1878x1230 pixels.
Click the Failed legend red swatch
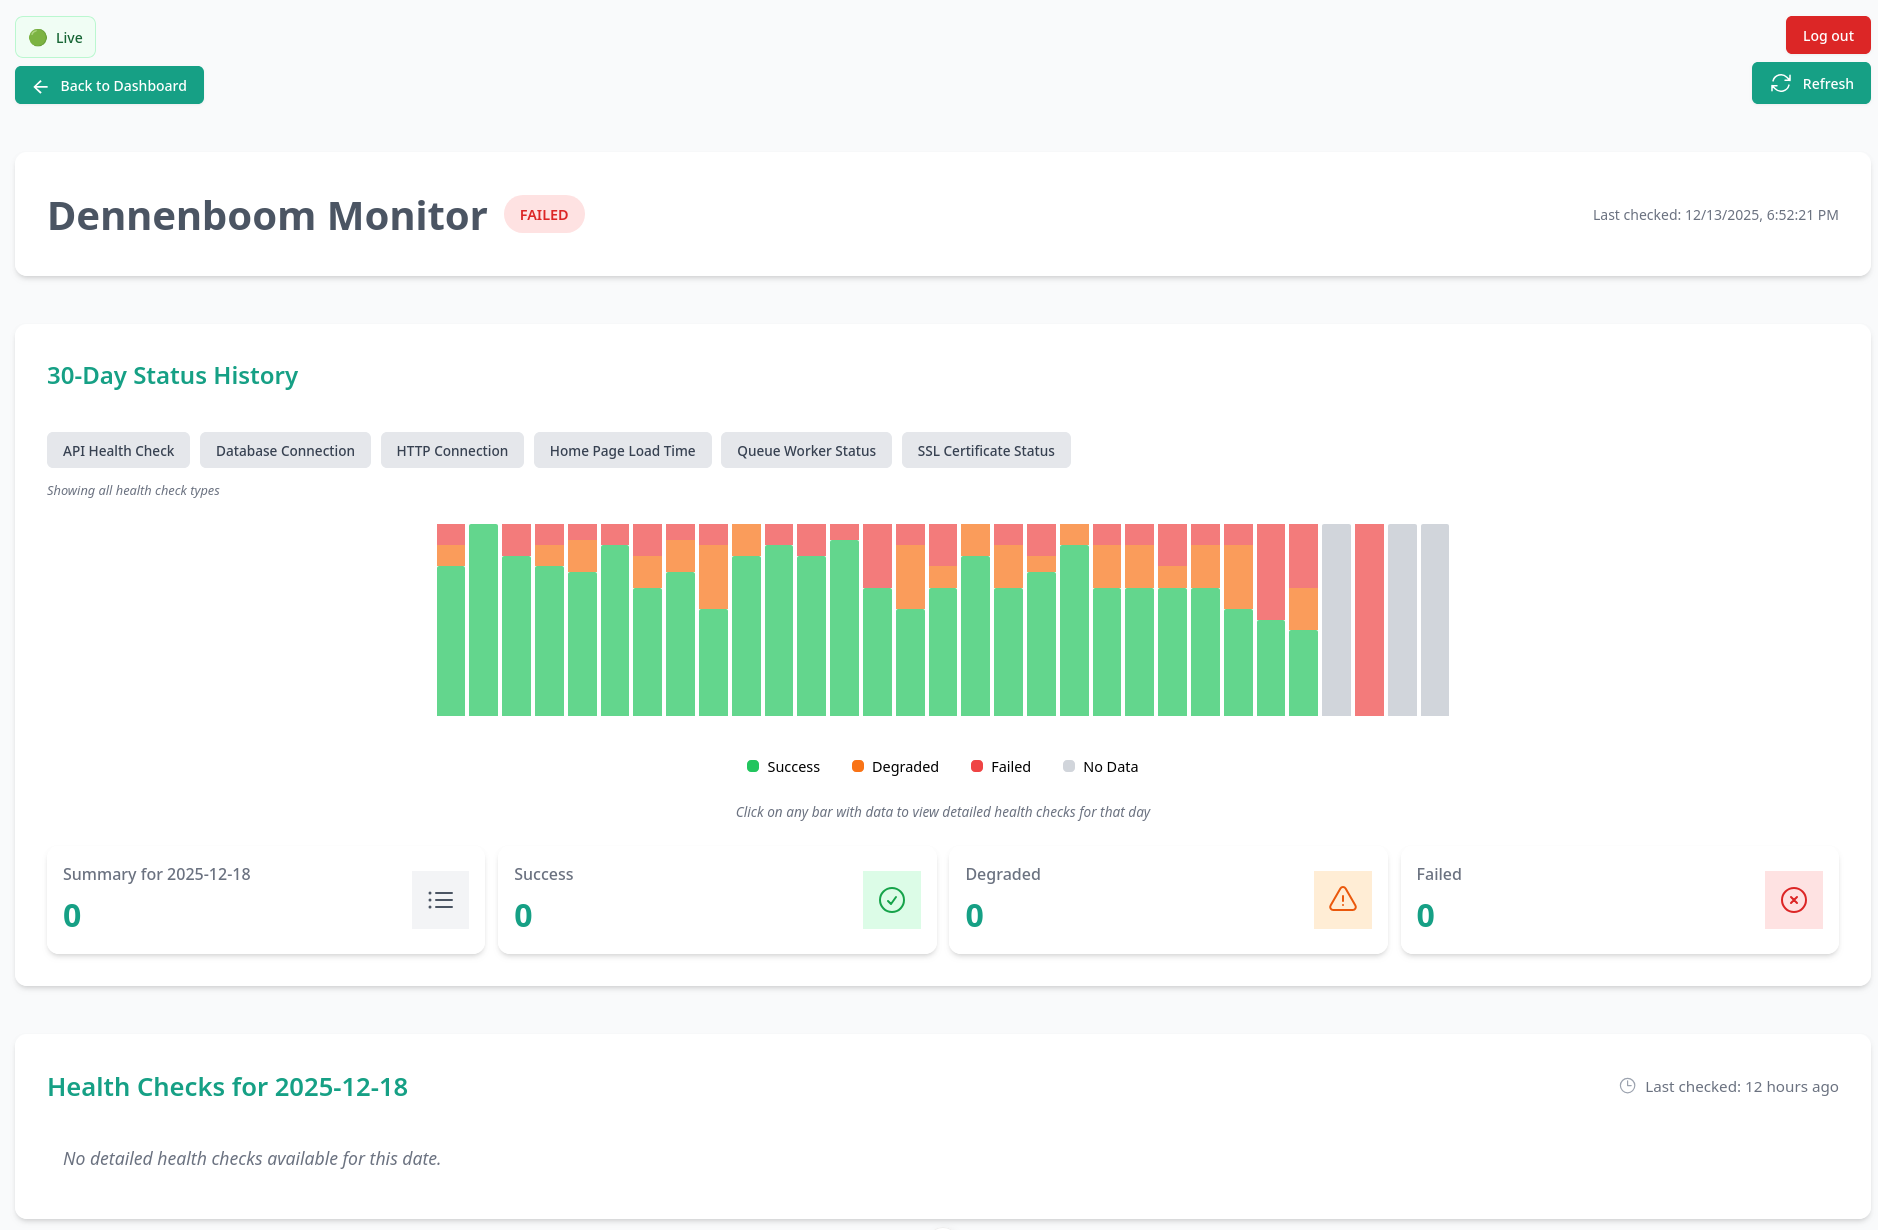click(977, 766)
